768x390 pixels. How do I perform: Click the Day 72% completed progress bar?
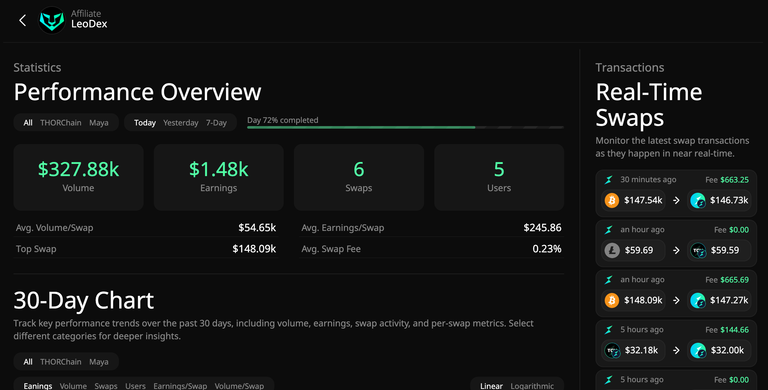(405, 127)
